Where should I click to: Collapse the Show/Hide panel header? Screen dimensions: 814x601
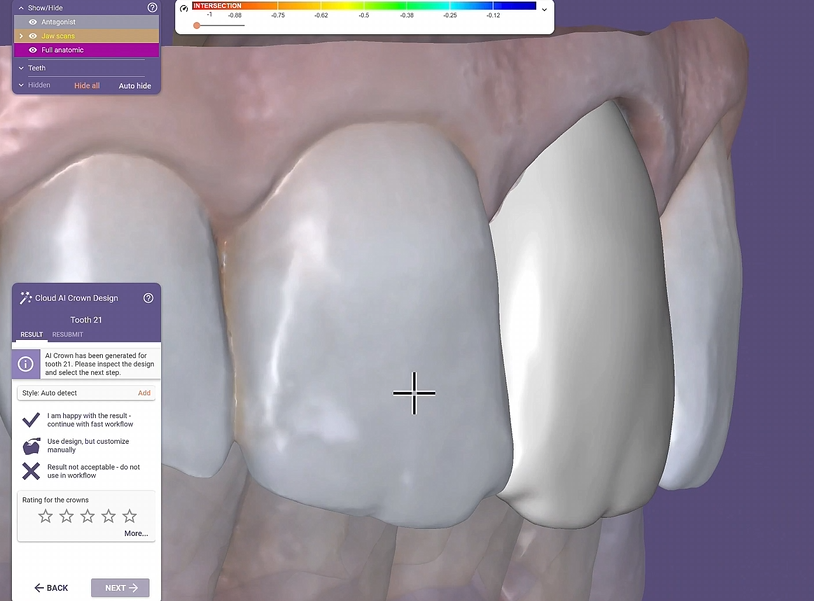coord(21,8)
